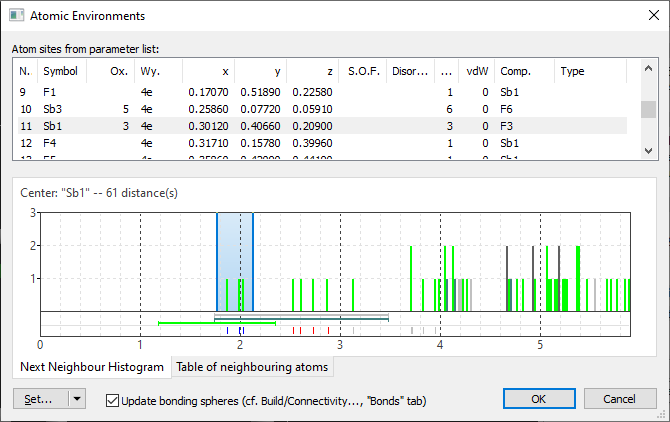Click the Atomic Environments title bar icon
Viewport: 670px width, 422px height.
(15, 16)
